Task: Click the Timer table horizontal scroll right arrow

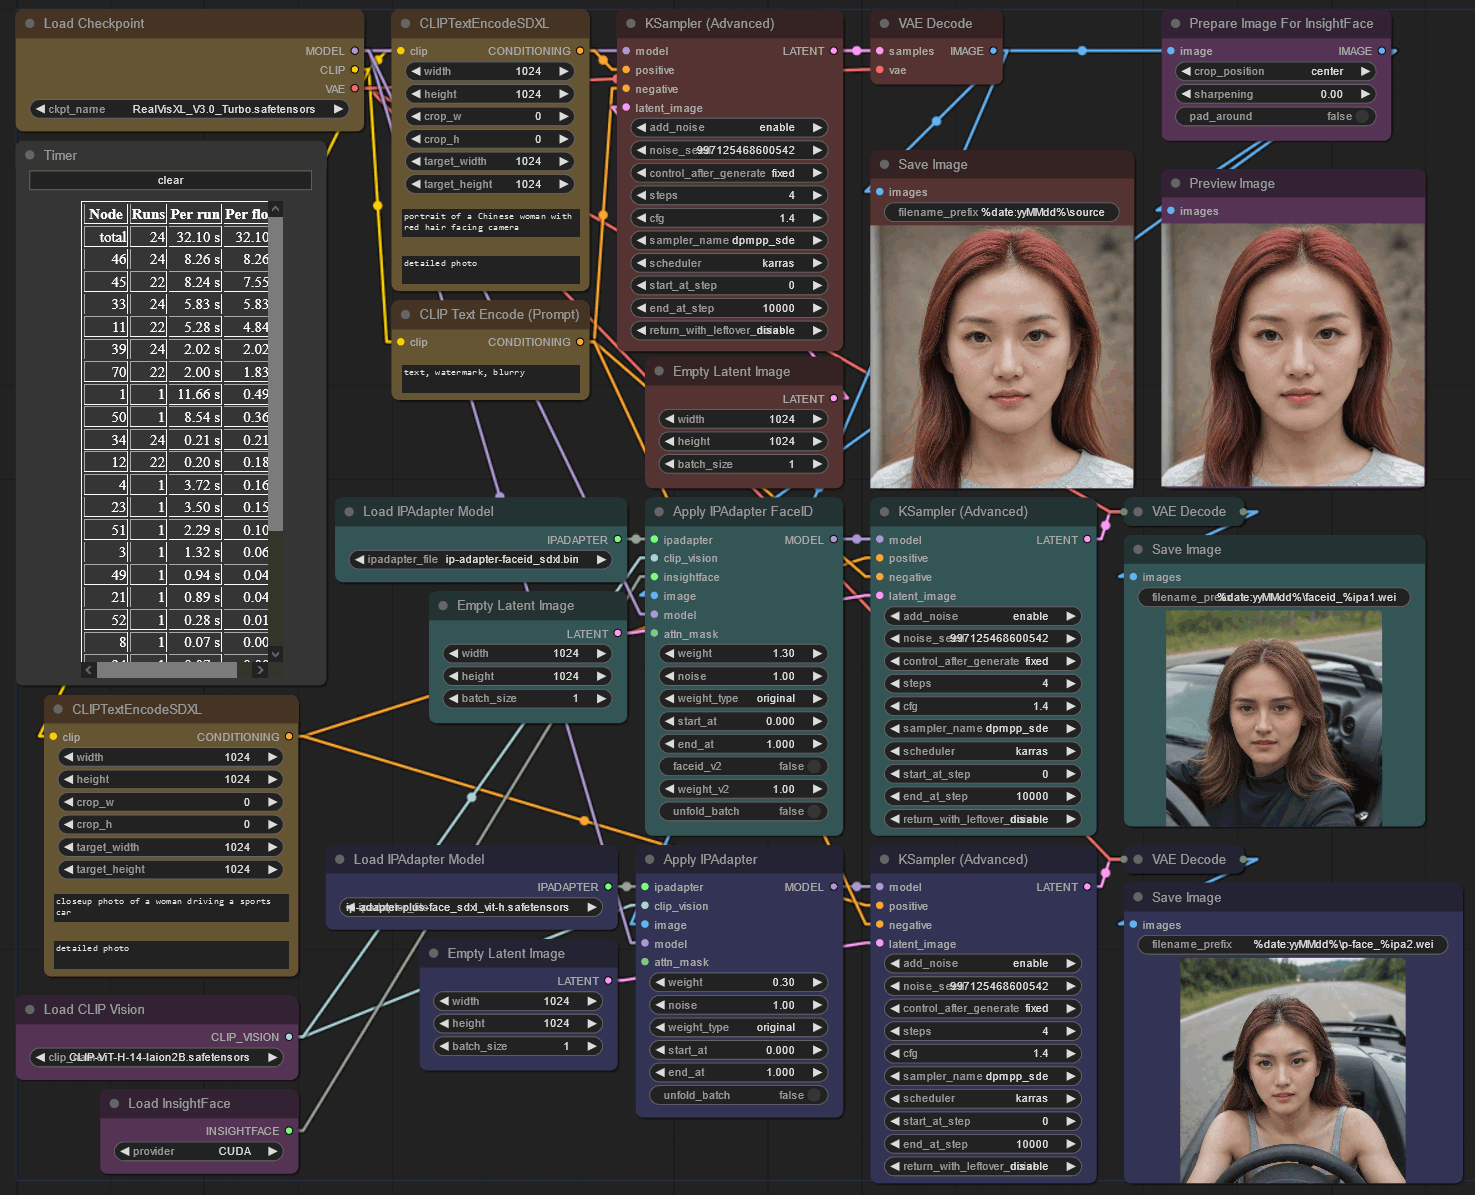Action: pyautogui.click(x=261, y=670)
